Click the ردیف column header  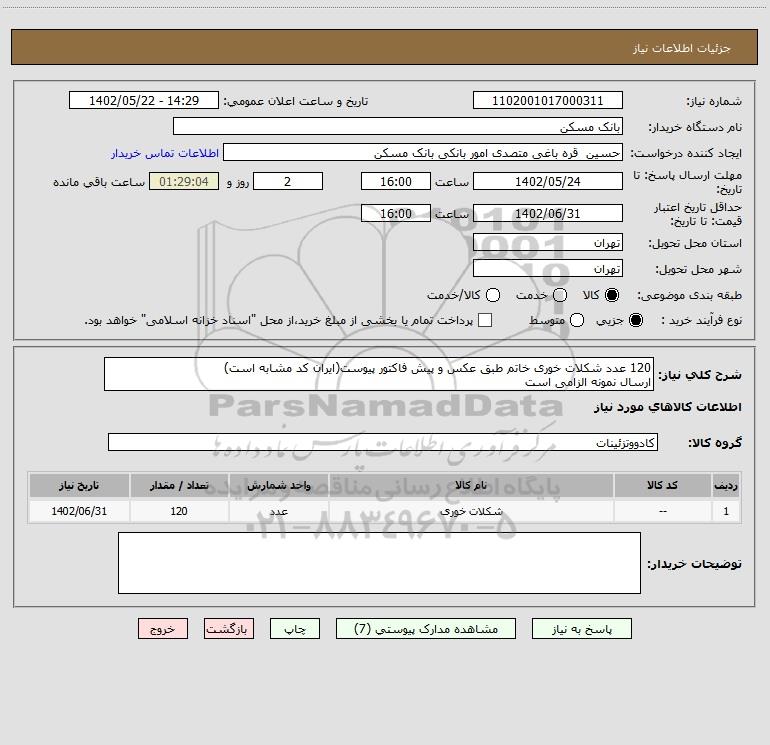coord(726,485)
